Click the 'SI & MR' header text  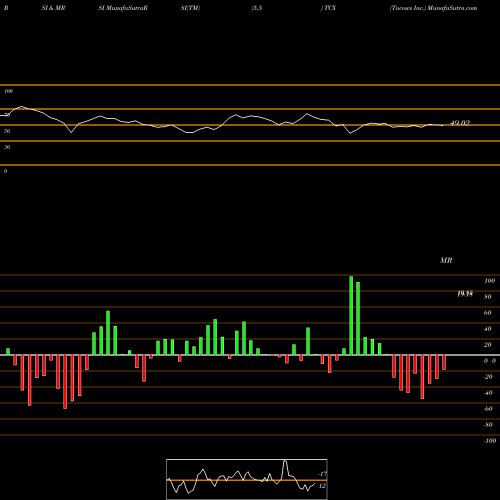[x=53, y=8]
